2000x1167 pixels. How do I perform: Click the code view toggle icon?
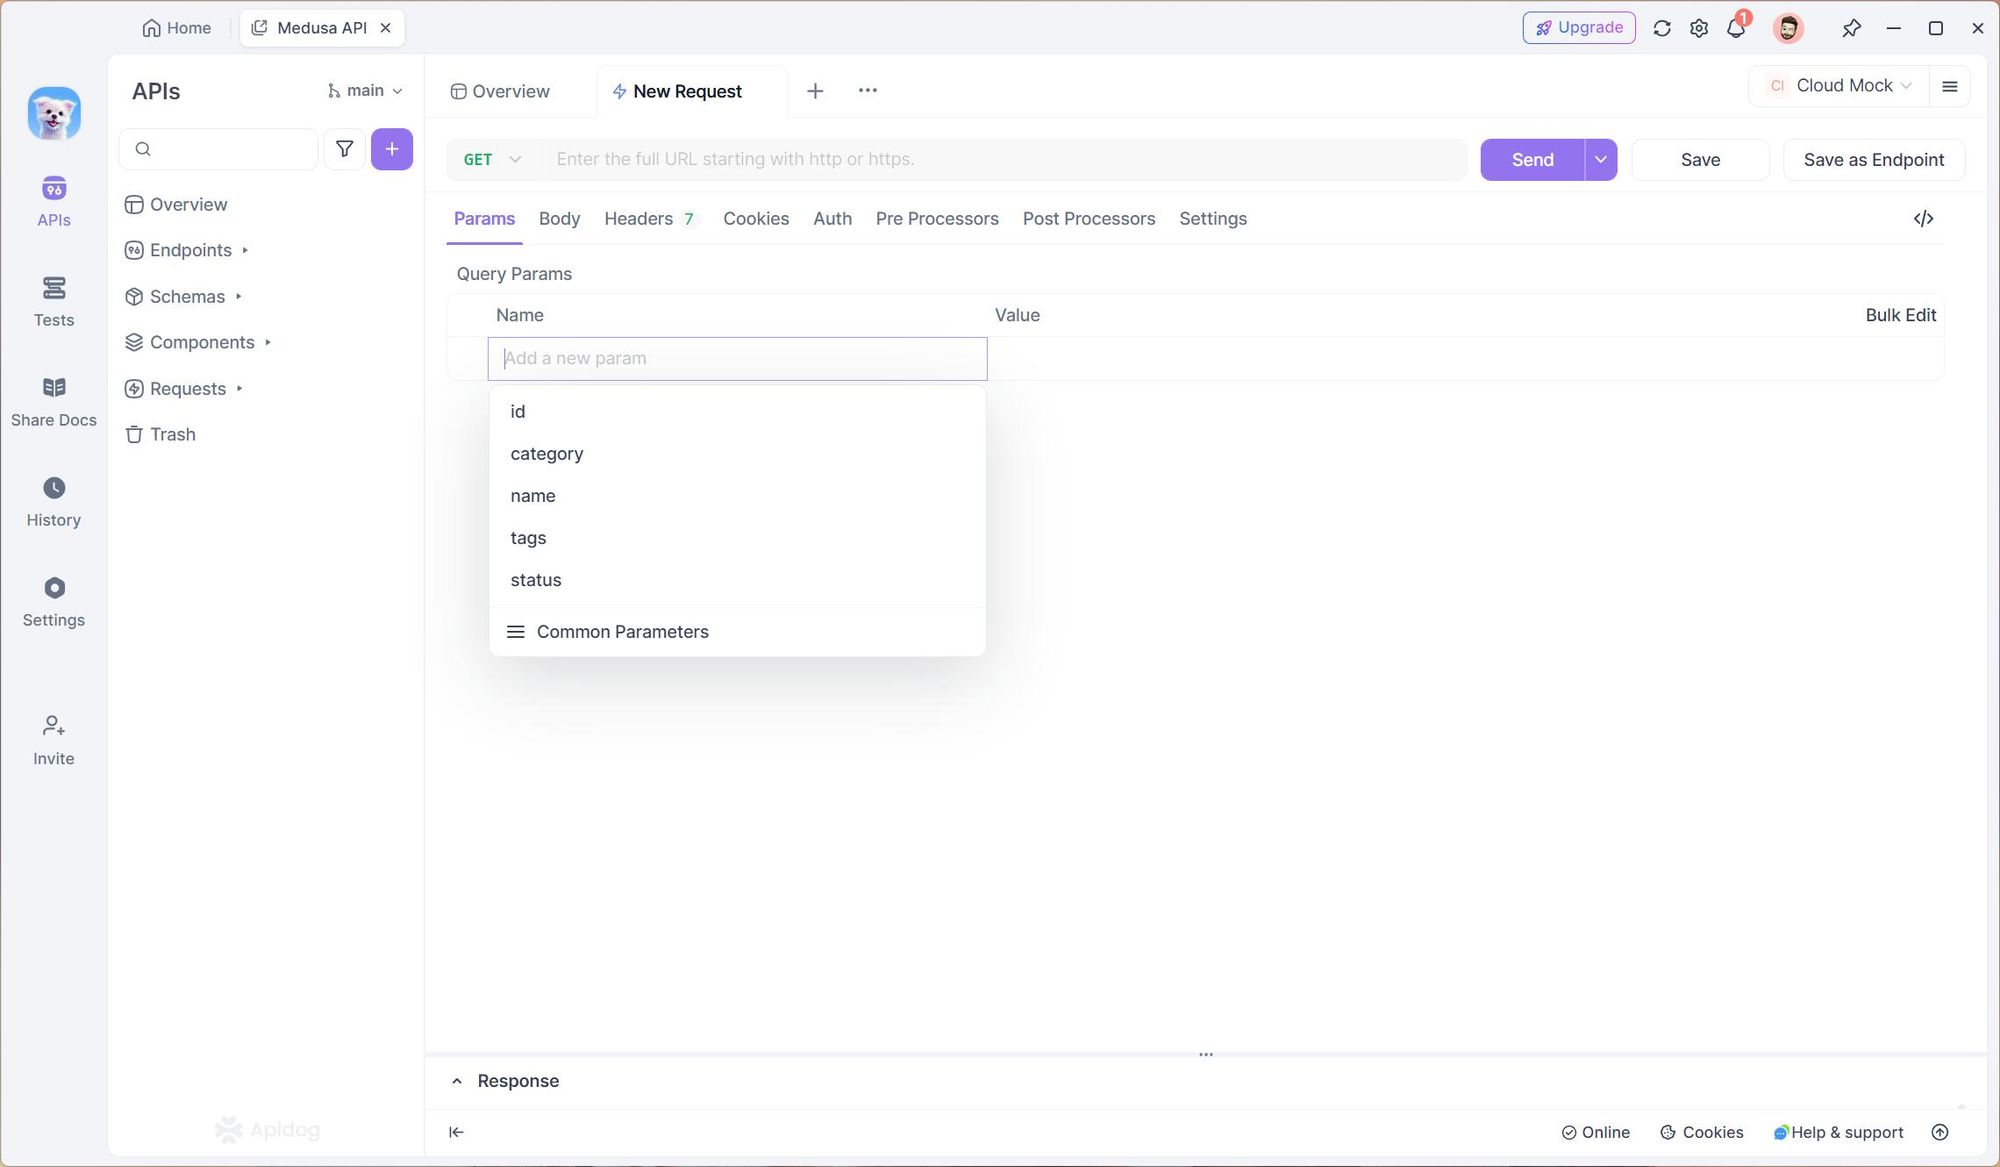click(1924, 218)
